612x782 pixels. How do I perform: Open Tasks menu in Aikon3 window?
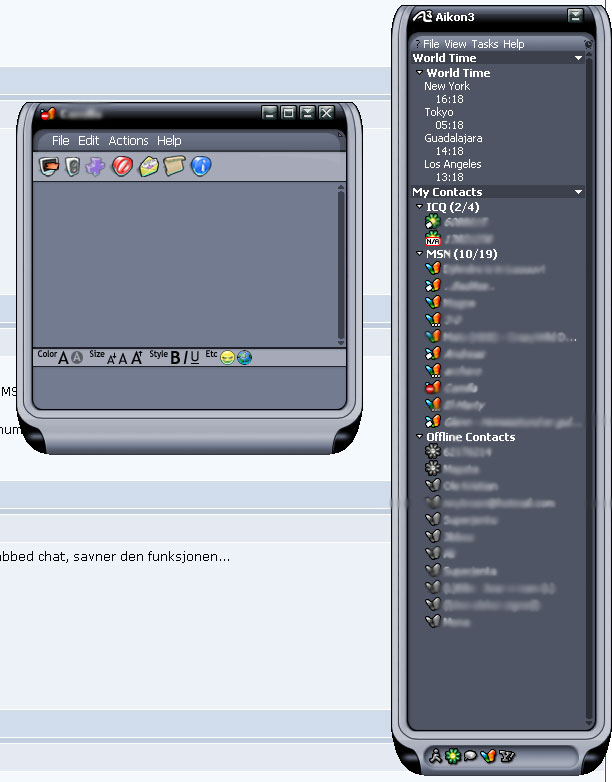[x=485, y=44]
